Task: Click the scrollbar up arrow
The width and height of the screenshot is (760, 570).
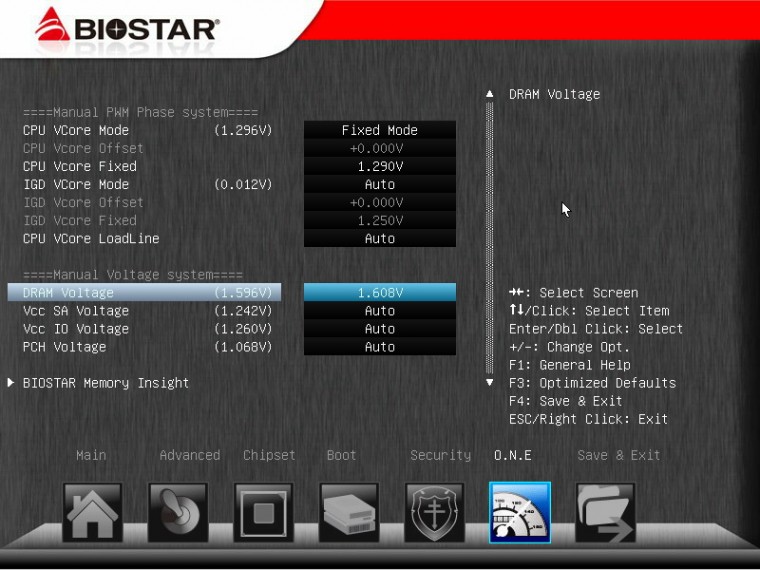Action: click(490, 94)
